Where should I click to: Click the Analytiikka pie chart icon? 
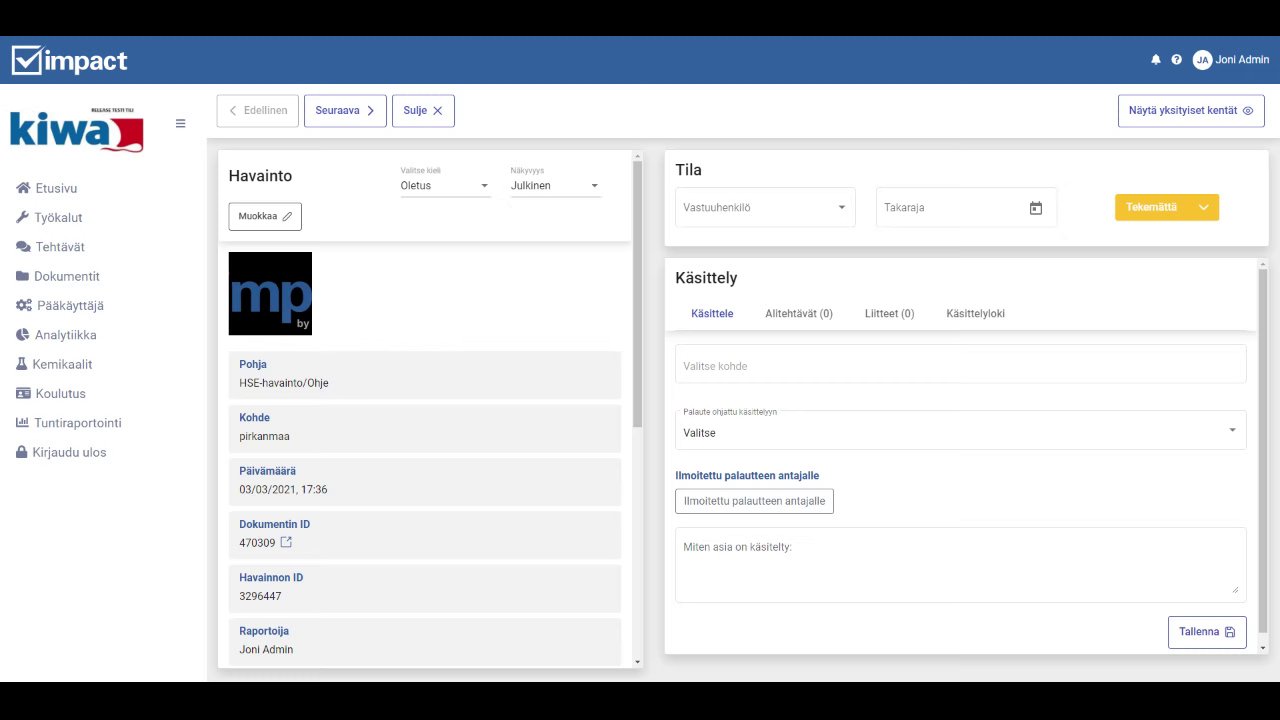point(23,335)
